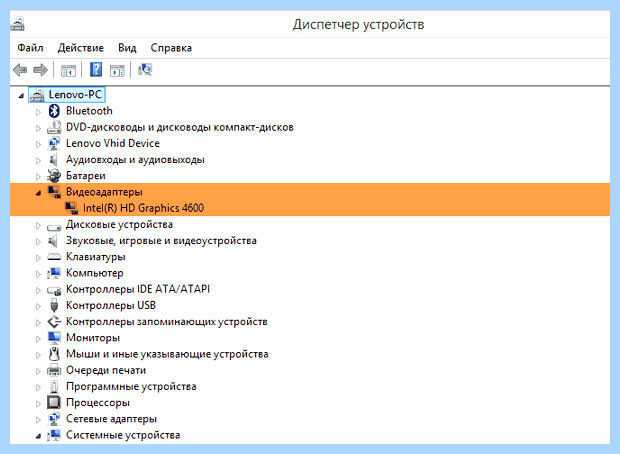Click the Программные устройства device icon
This screenshot has width=620, height=454.
pos(54,387)
